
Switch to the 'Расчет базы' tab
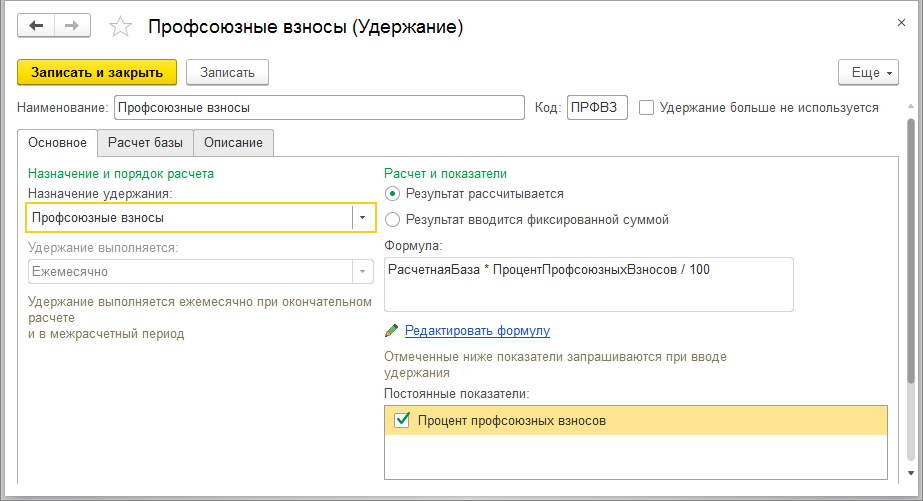coord(144,143)
